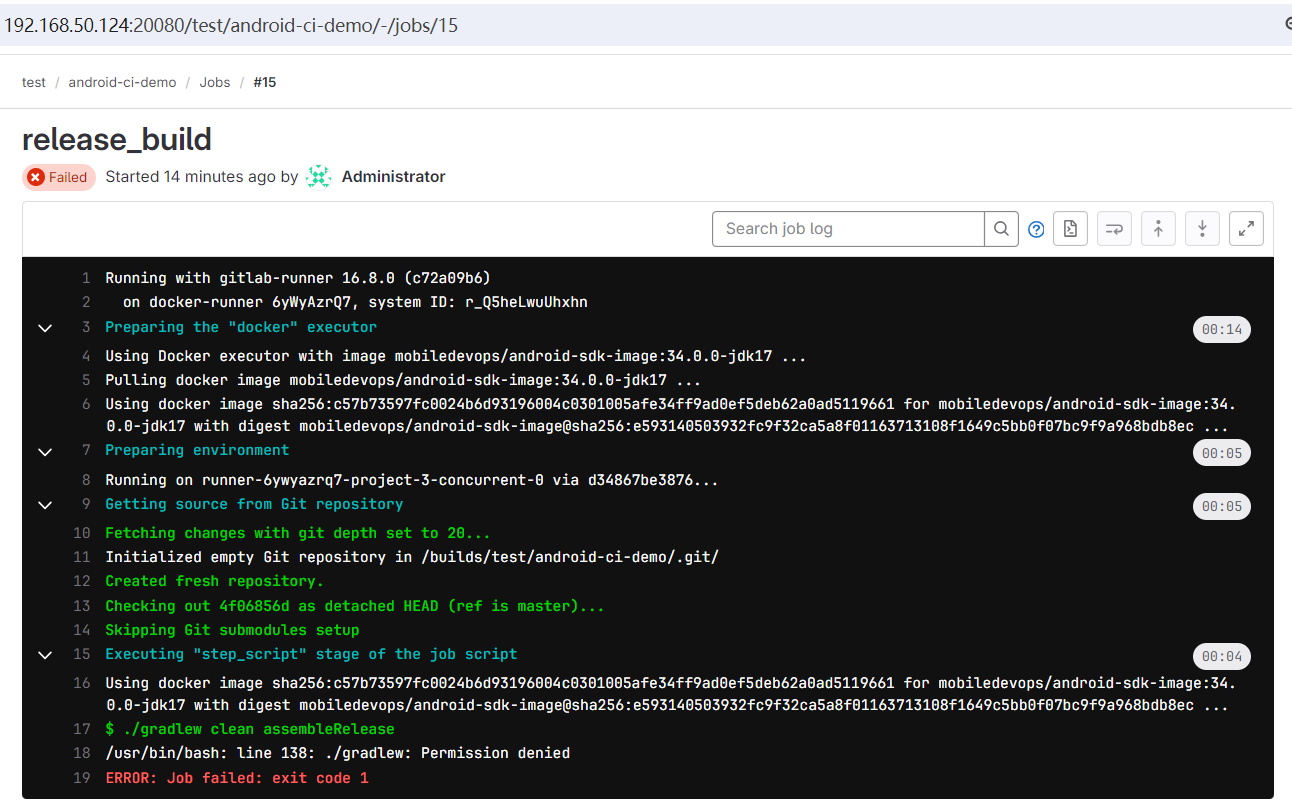Collapse the Preparing environment section

(x=45, y=452)
